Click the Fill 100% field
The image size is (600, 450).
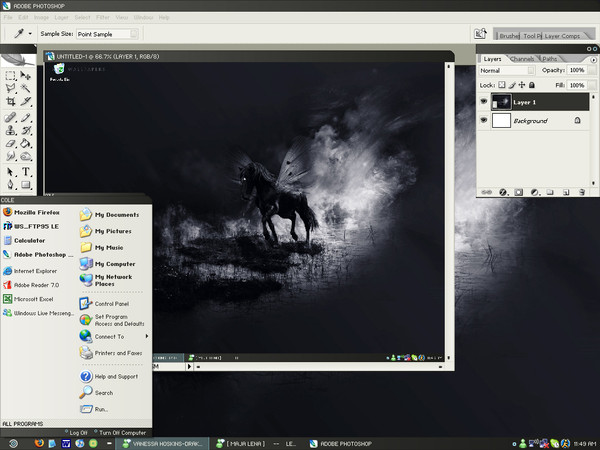pyautogui.click(x=577, y=85)
